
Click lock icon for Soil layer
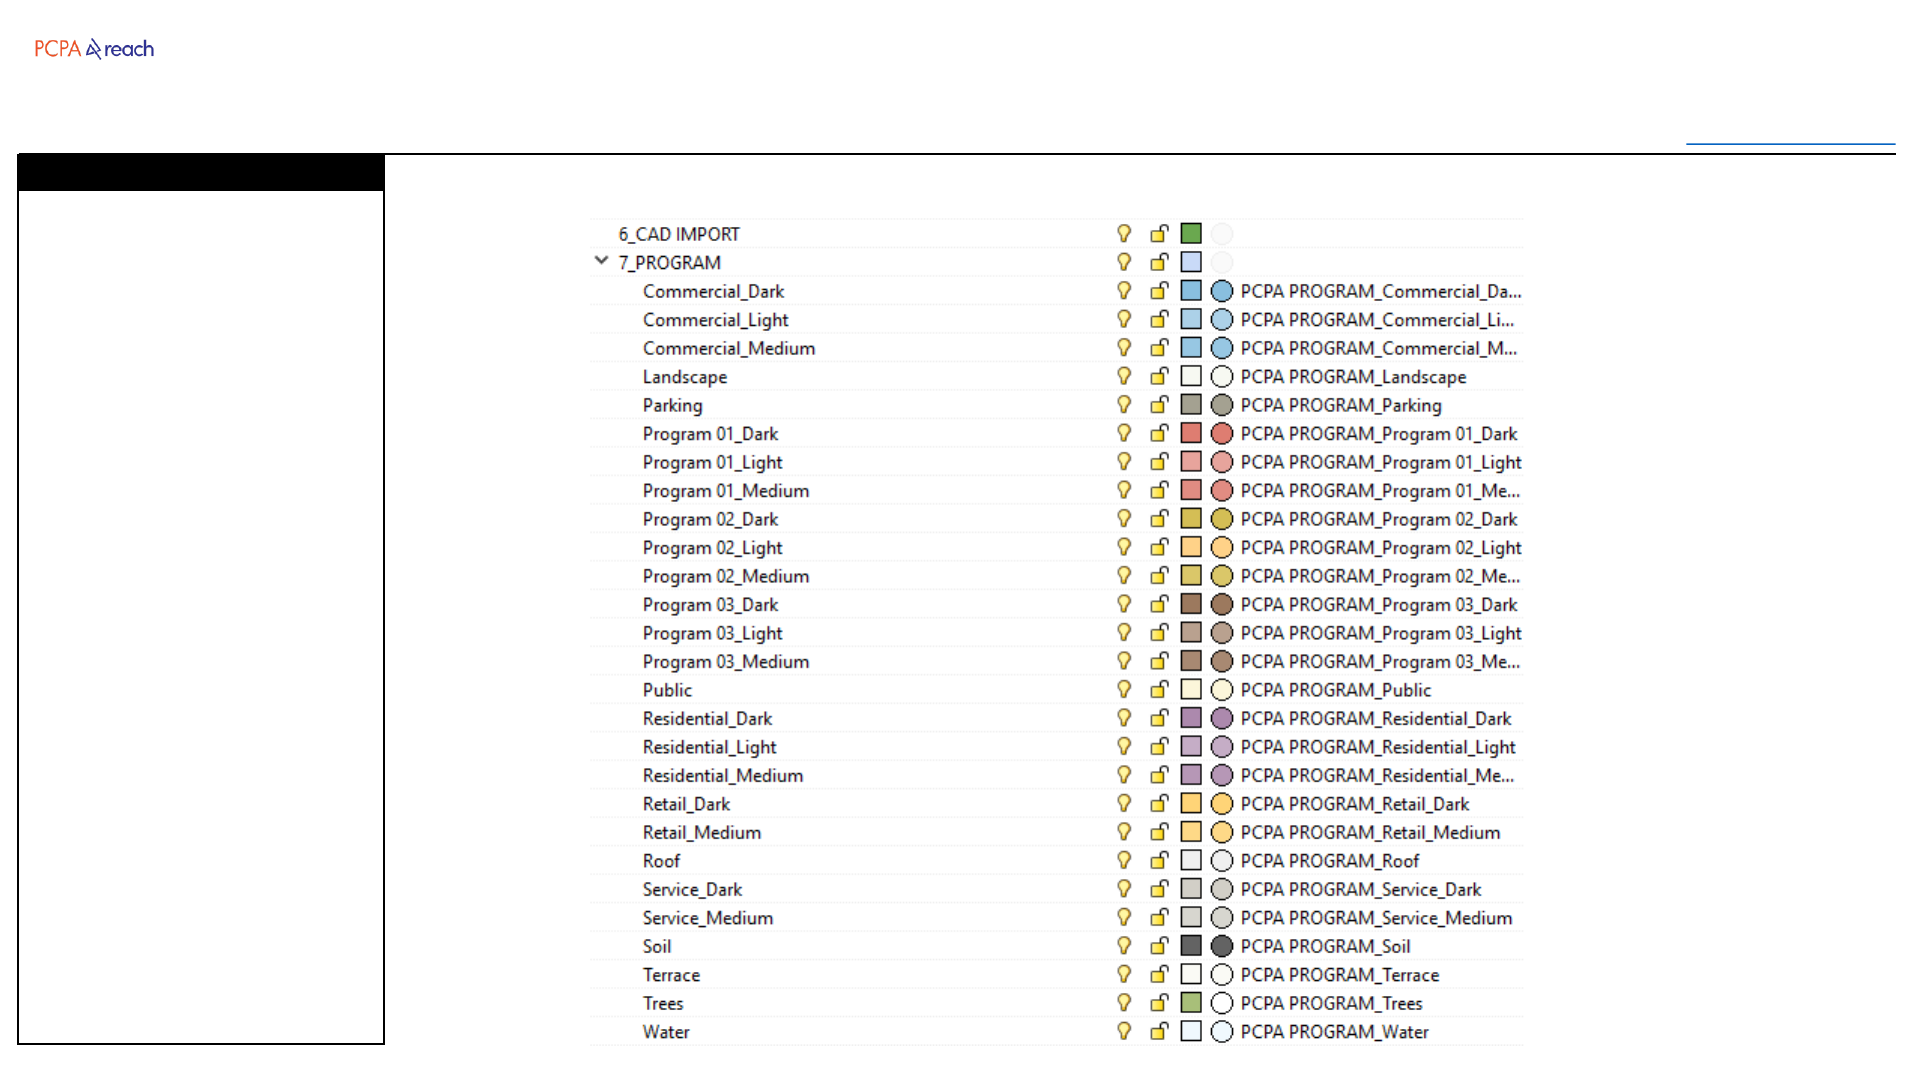(x=1159, y=946)
